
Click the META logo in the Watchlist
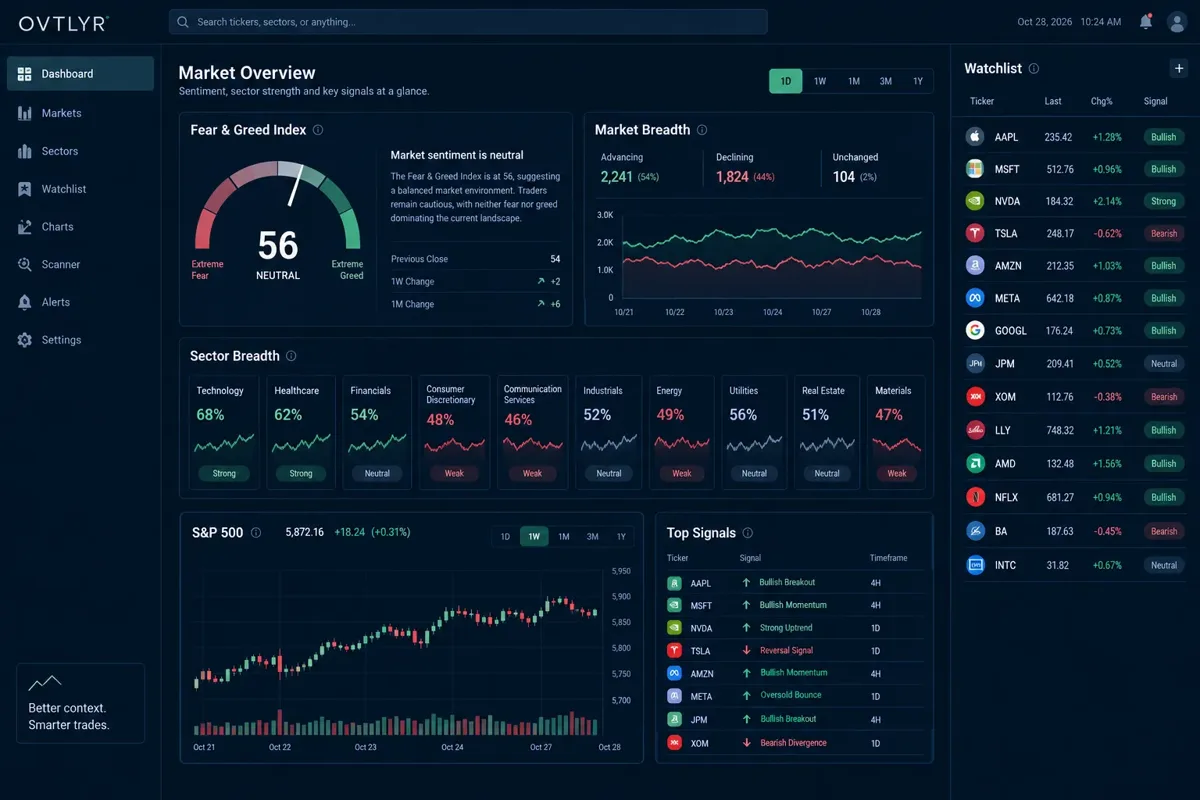pyautogui.click(x=975, y=298)
